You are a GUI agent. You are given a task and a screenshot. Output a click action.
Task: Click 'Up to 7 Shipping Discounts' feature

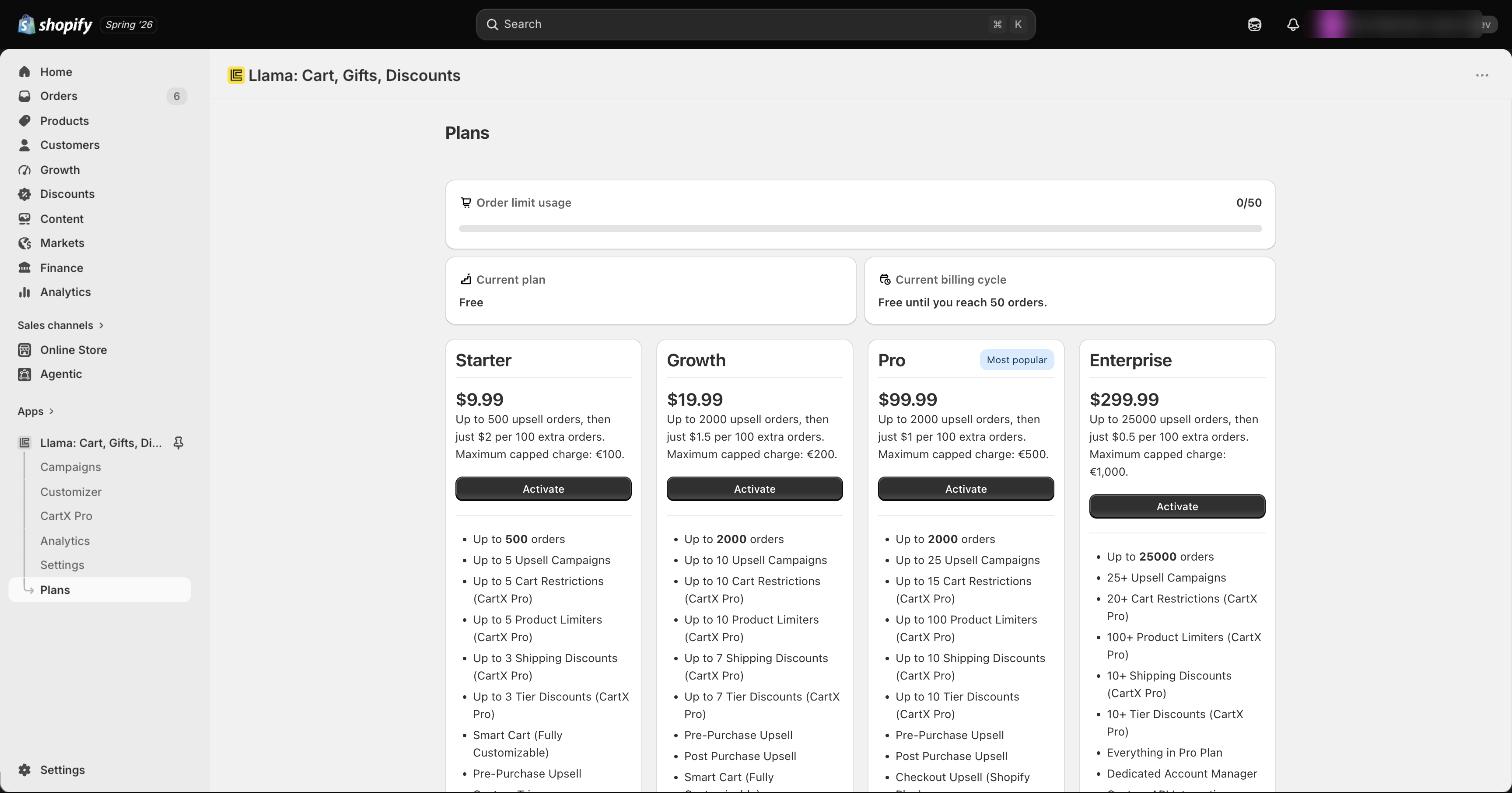[756, 667]
